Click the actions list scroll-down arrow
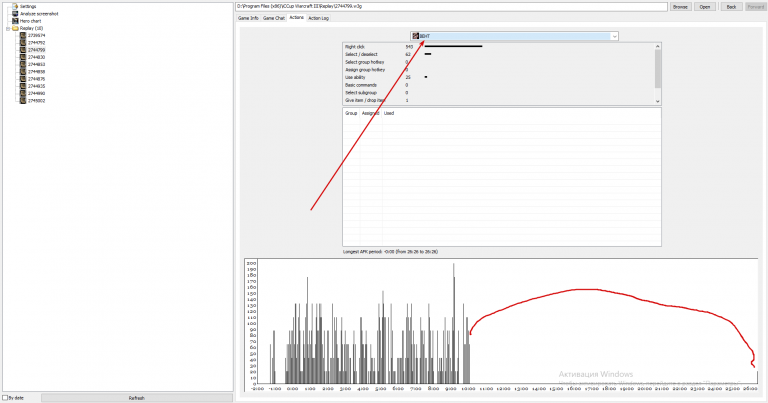The width and height of the screenshot is (768, 403). [658, 101]
